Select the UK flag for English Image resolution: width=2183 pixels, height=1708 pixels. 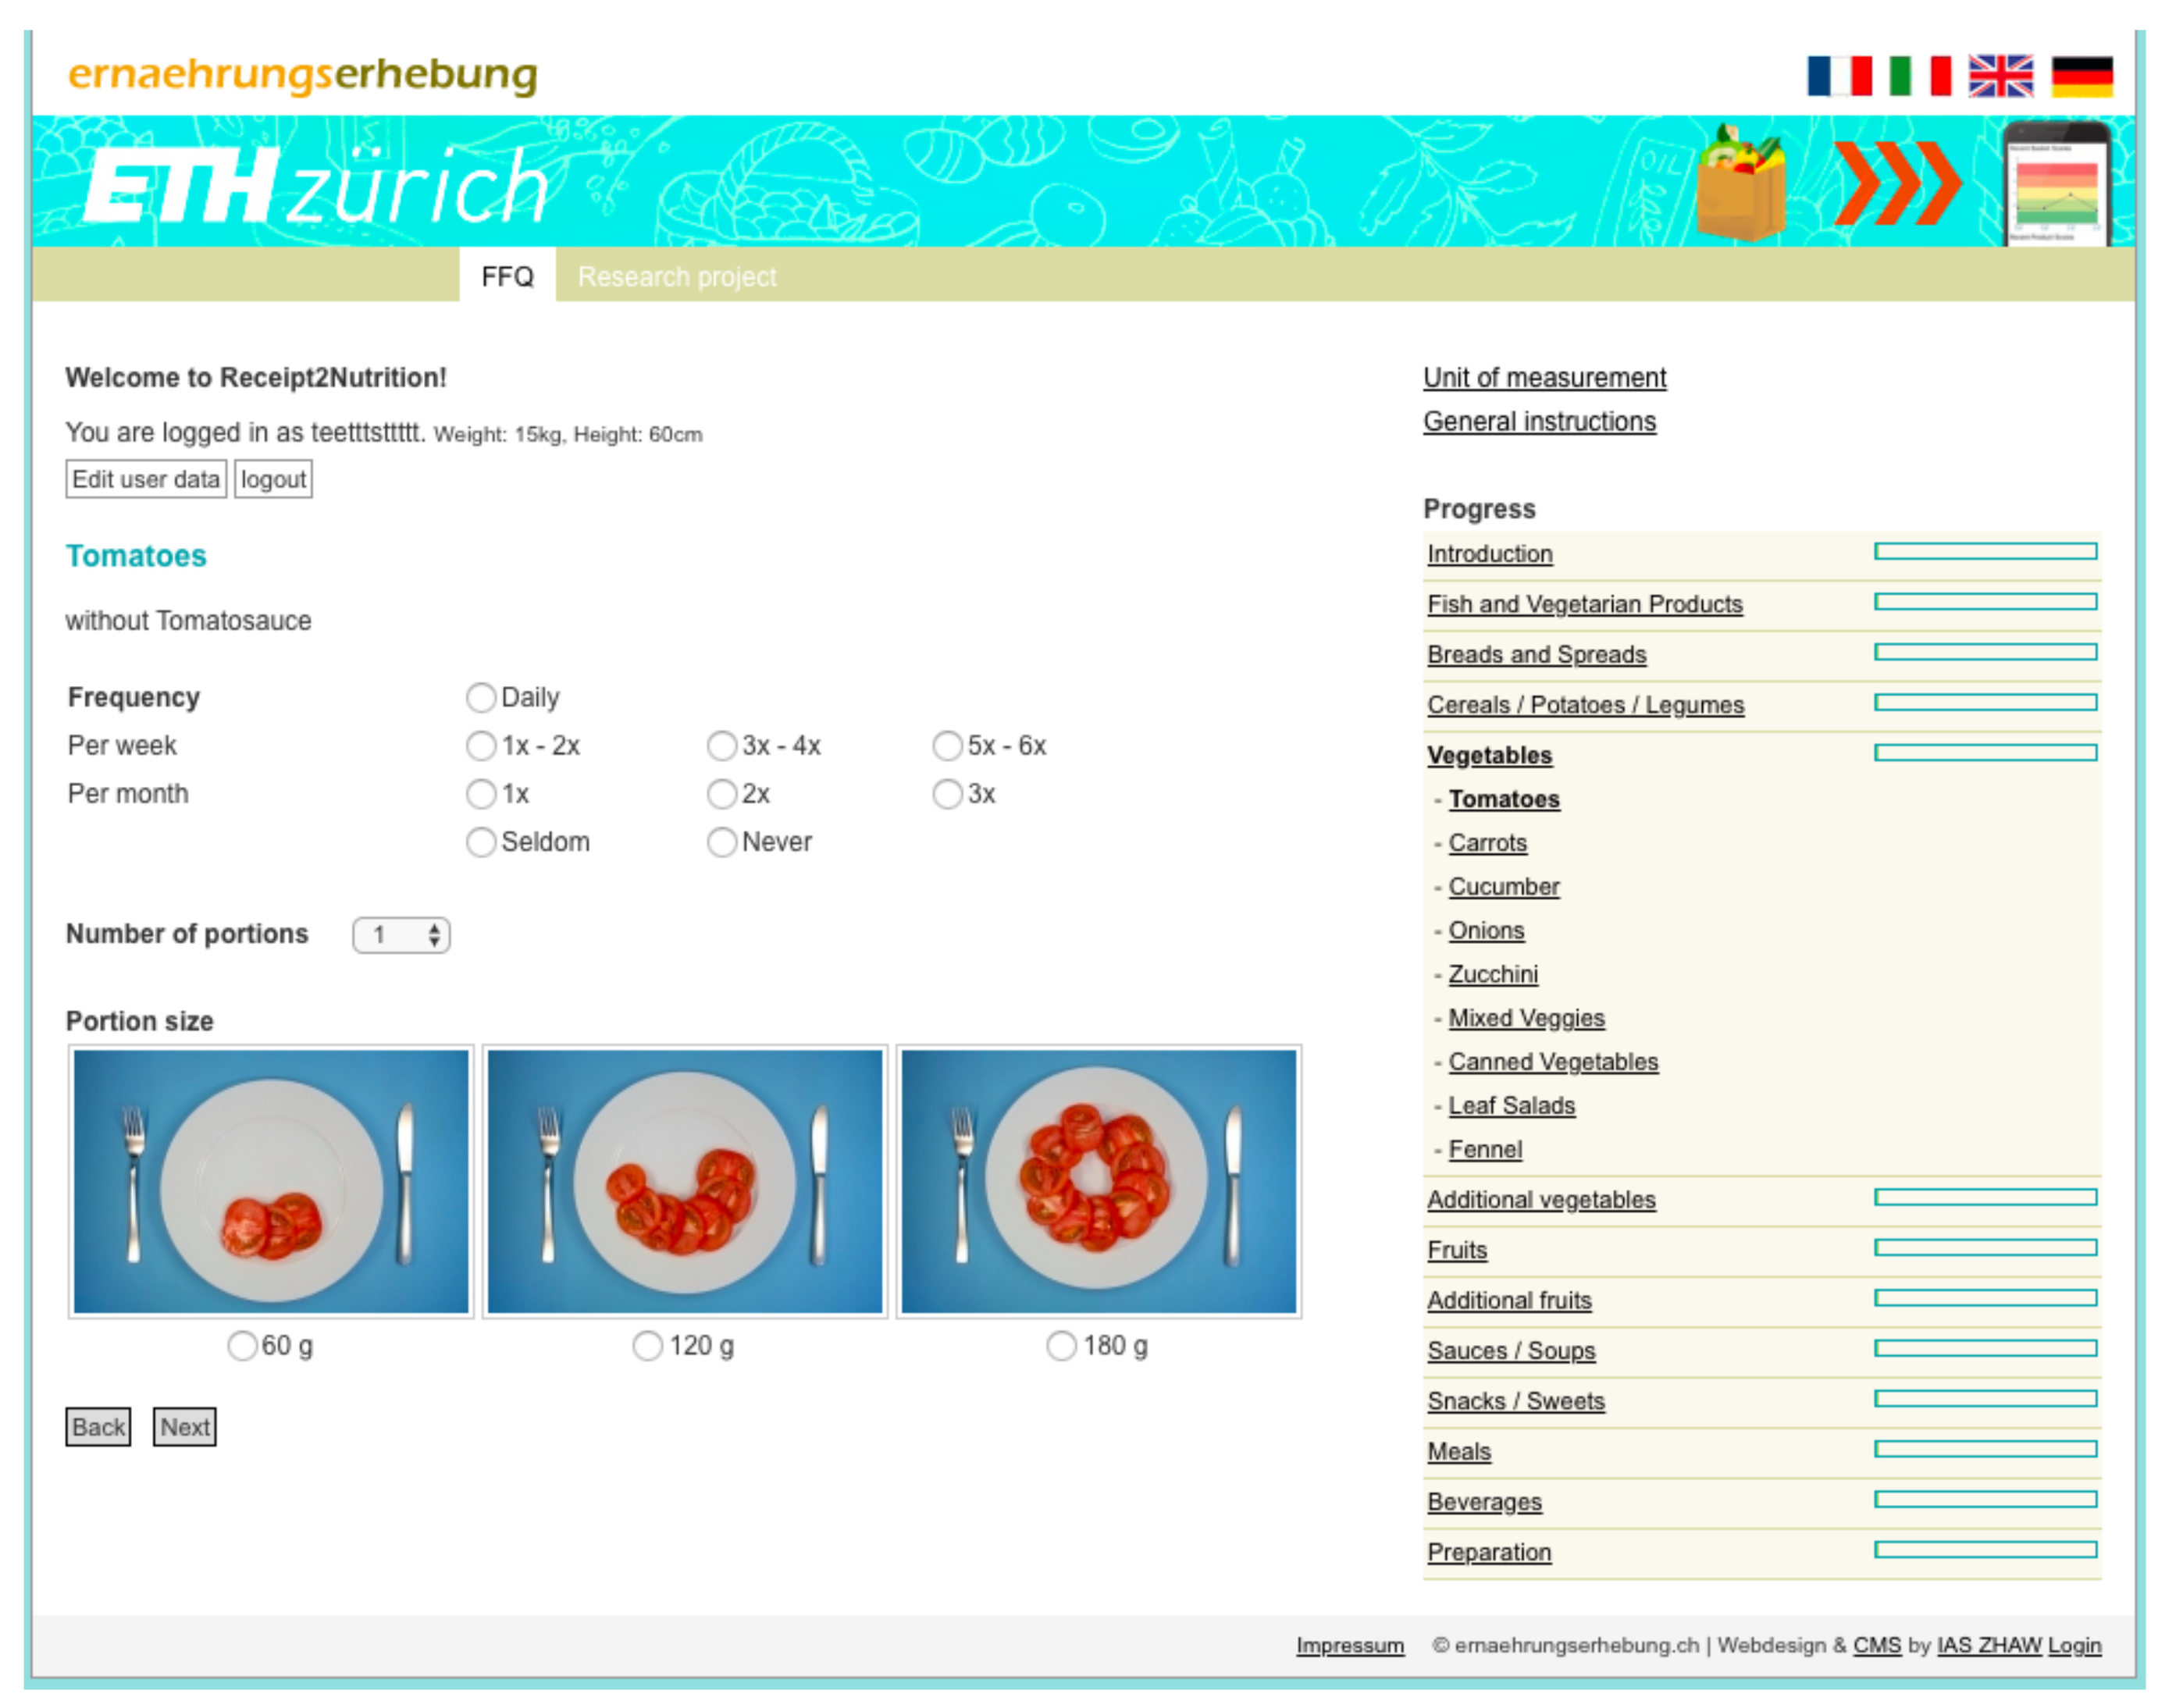coord(2001,76)
